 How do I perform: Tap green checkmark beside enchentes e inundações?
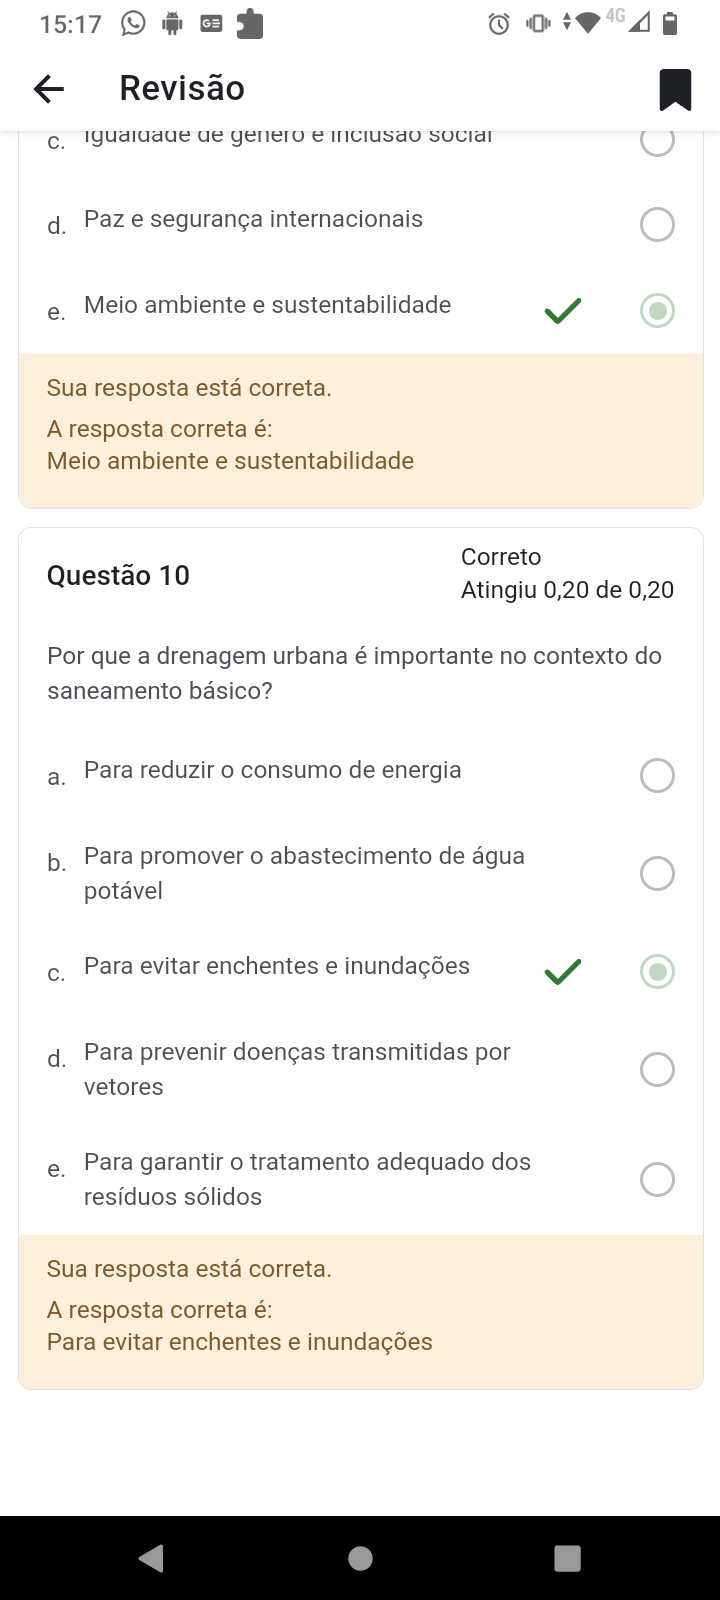pos(563,971)
